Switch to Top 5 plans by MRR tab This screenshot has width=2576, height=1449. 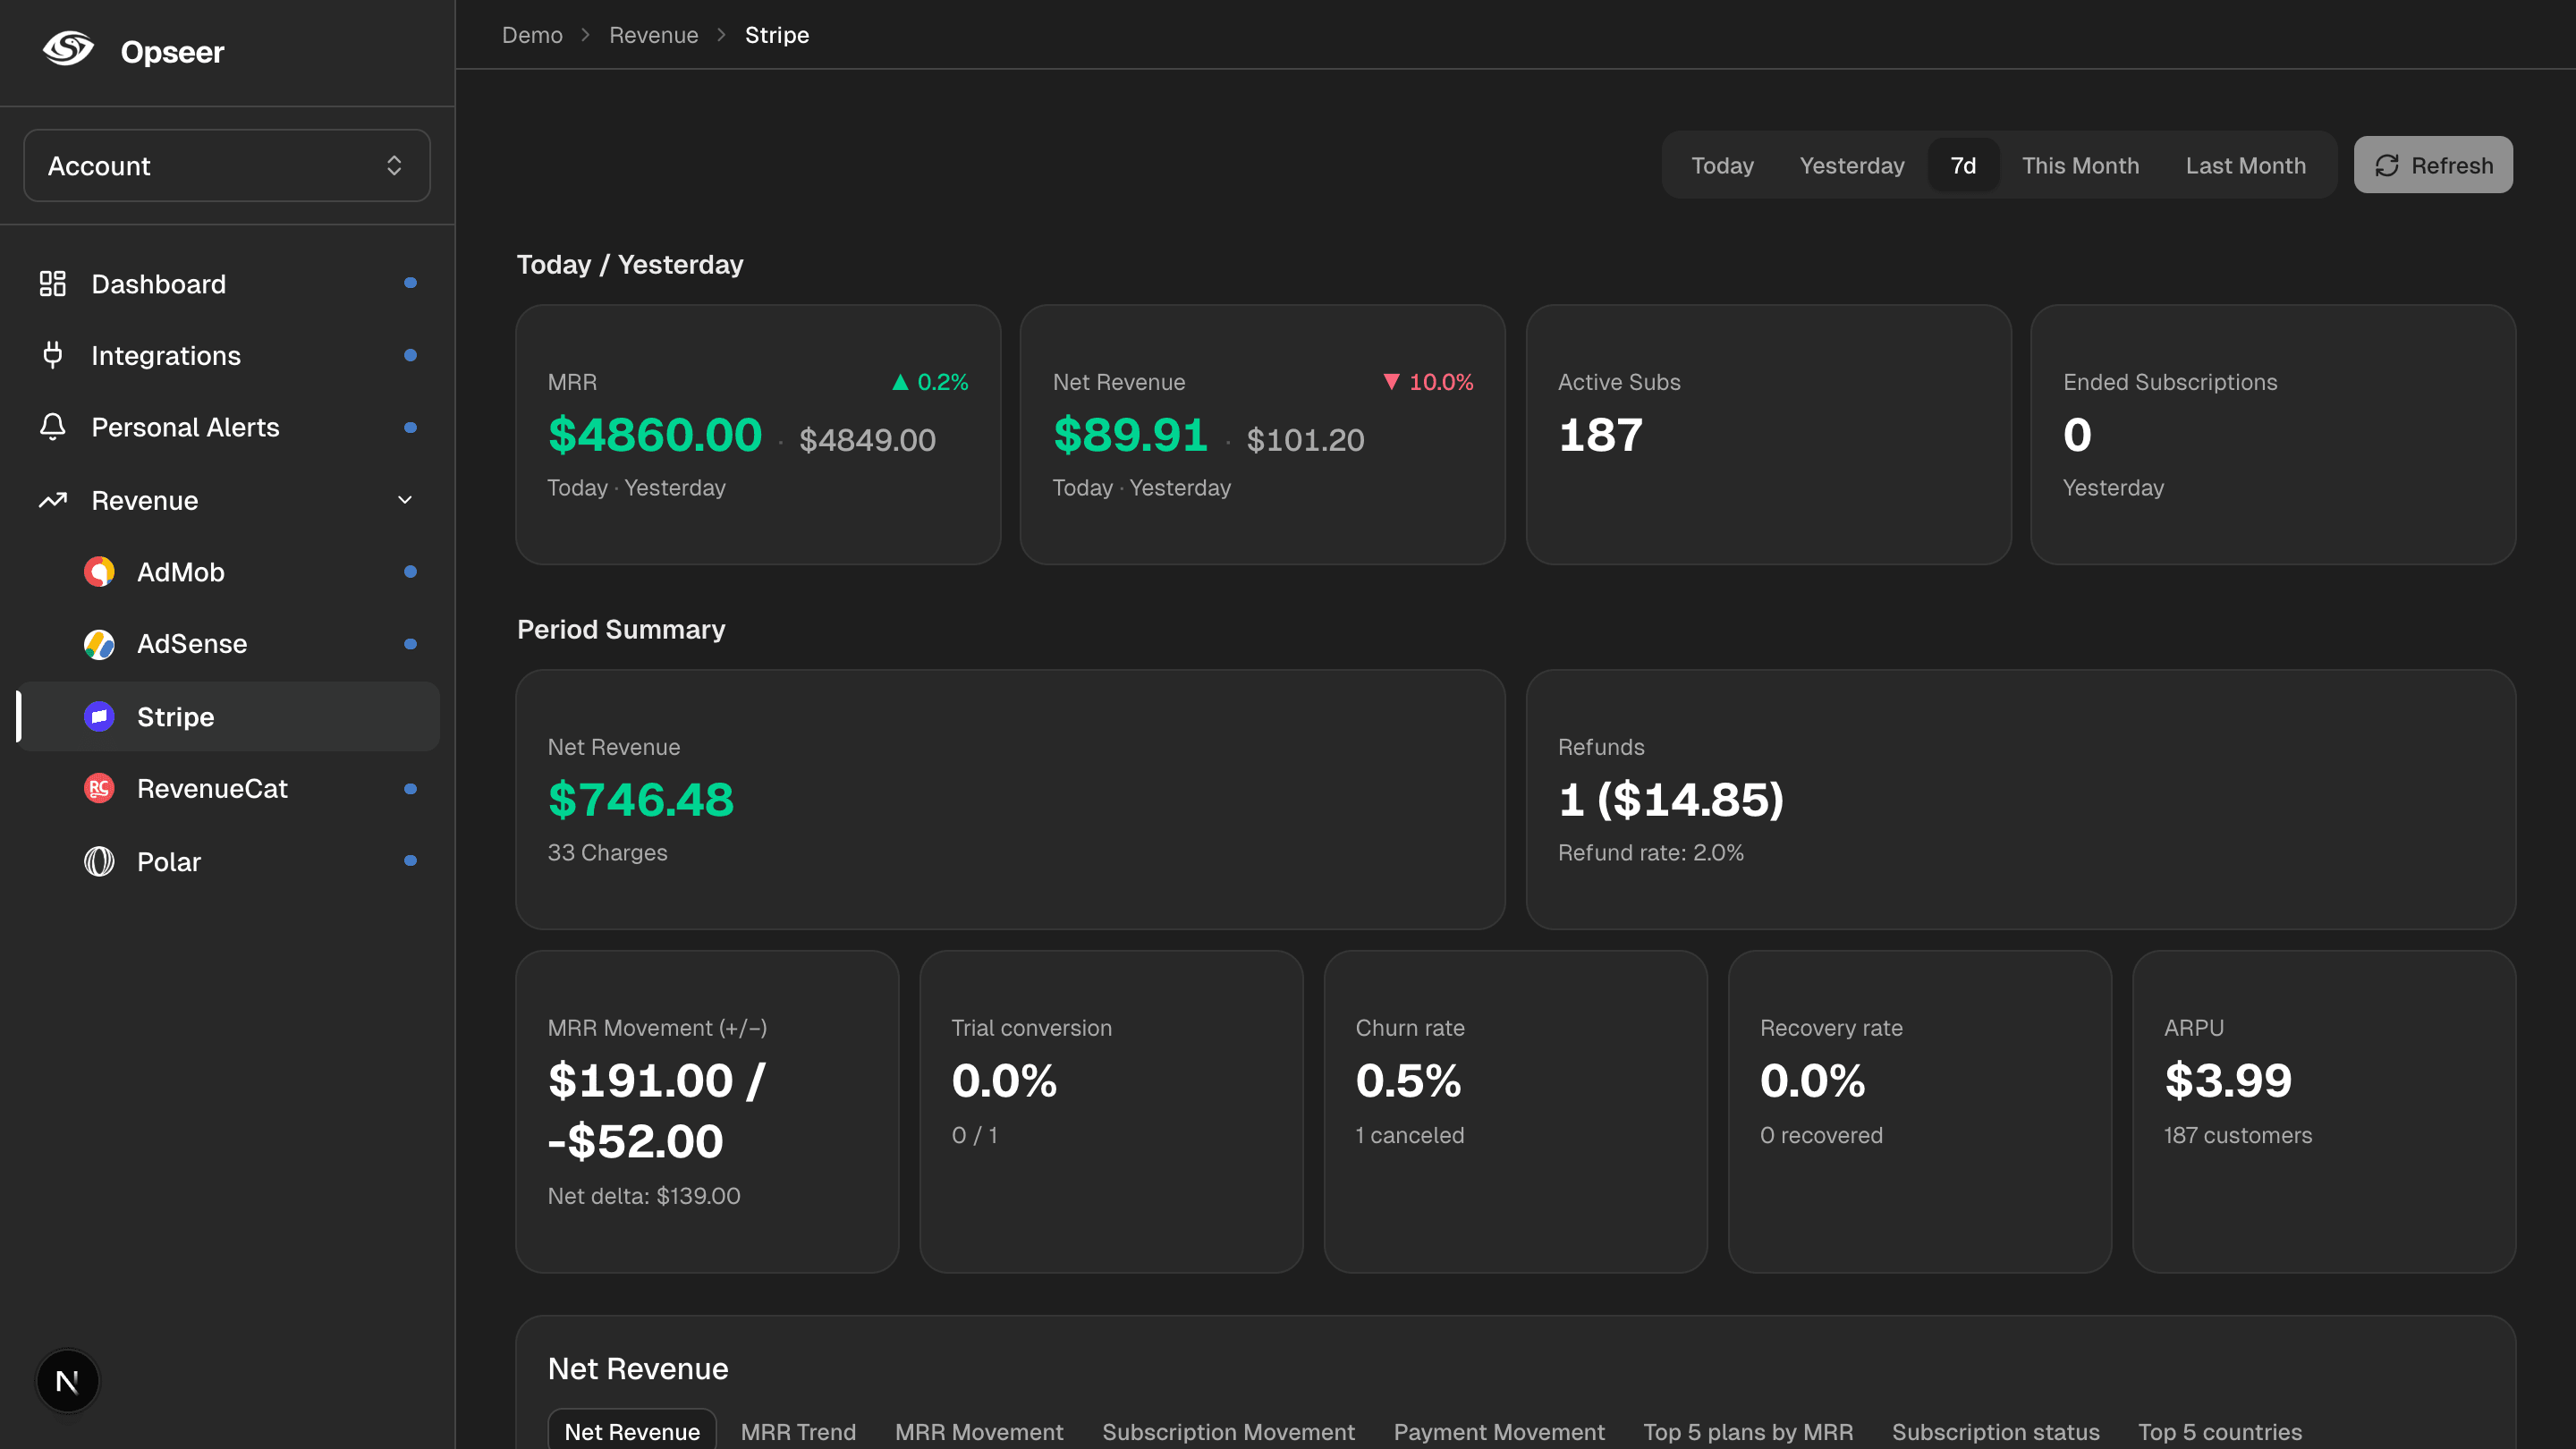(x=1748, y=1431)
